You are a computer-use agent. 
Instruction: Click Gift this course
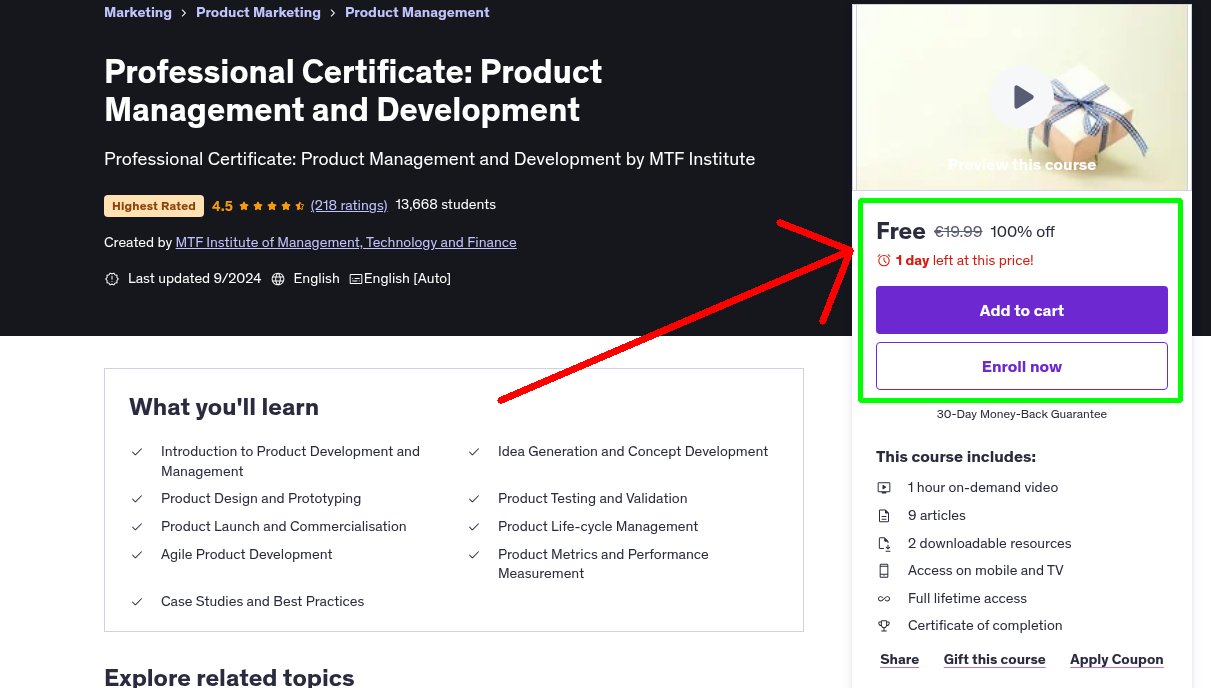(995, 660)
